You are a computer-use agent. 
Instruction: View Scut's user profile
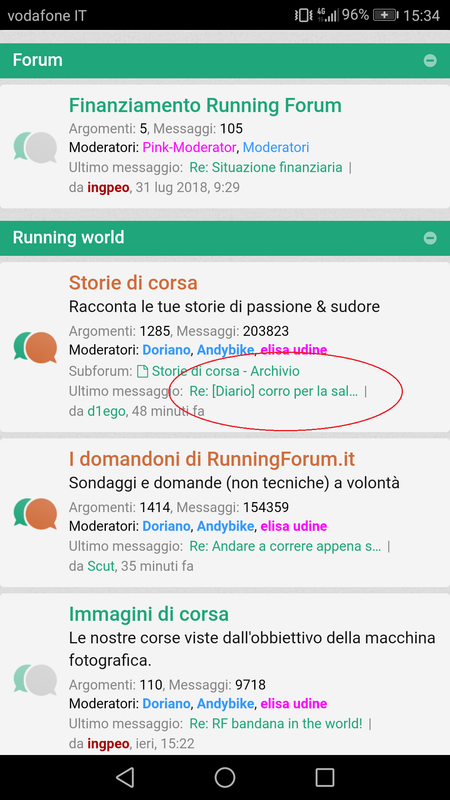coord(101,566)
